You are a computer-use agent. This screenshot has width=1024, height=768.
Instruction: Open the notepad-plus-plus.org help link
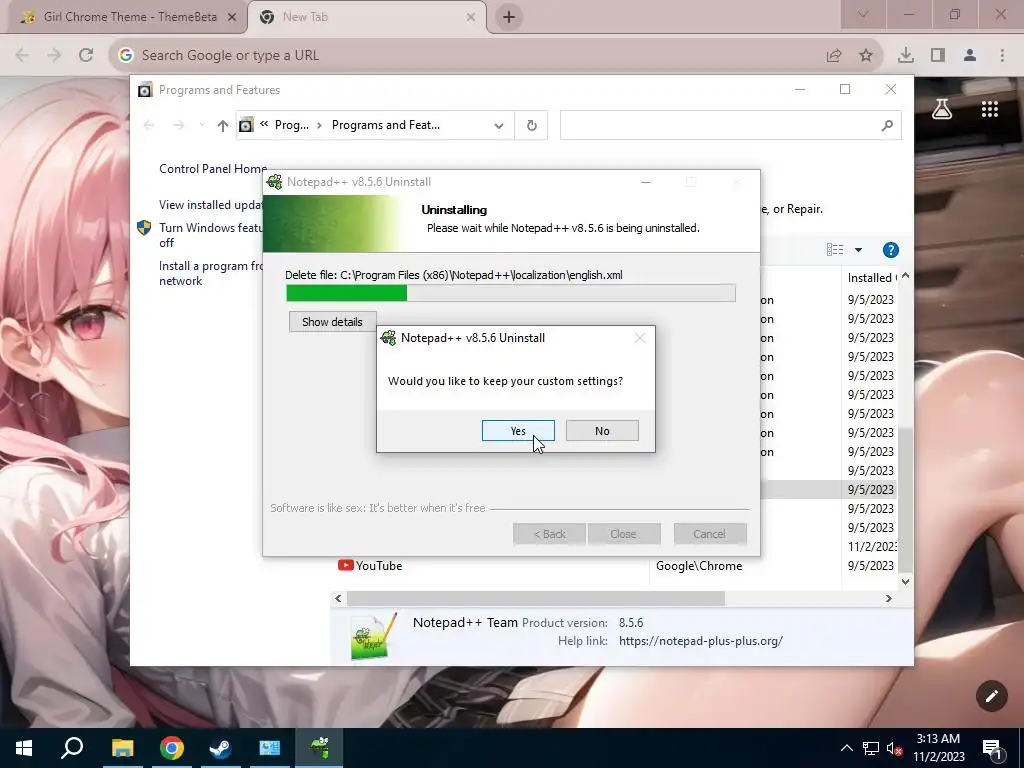click(x=701, y=641)
